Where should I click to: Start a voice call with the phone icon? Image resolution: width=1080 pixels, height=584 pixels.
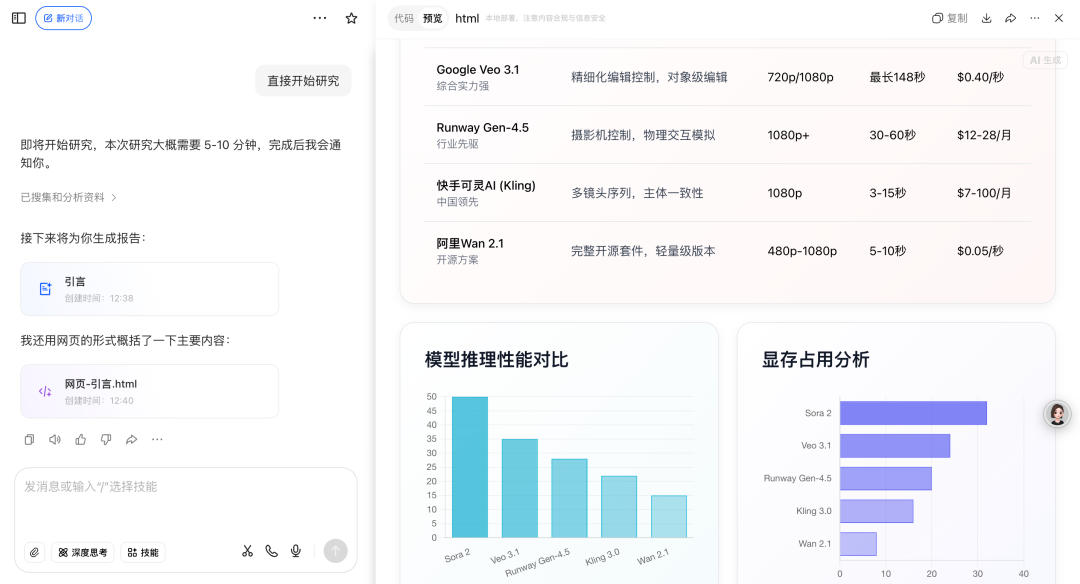pos(271,551)
